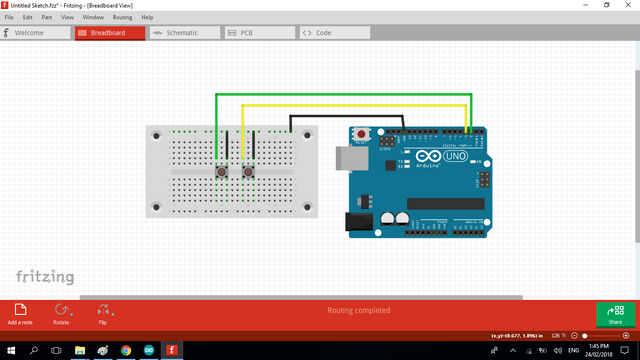This screenshot has height=360, width=640.
Task: Click the Add a note icon
Action: point(20,310)
